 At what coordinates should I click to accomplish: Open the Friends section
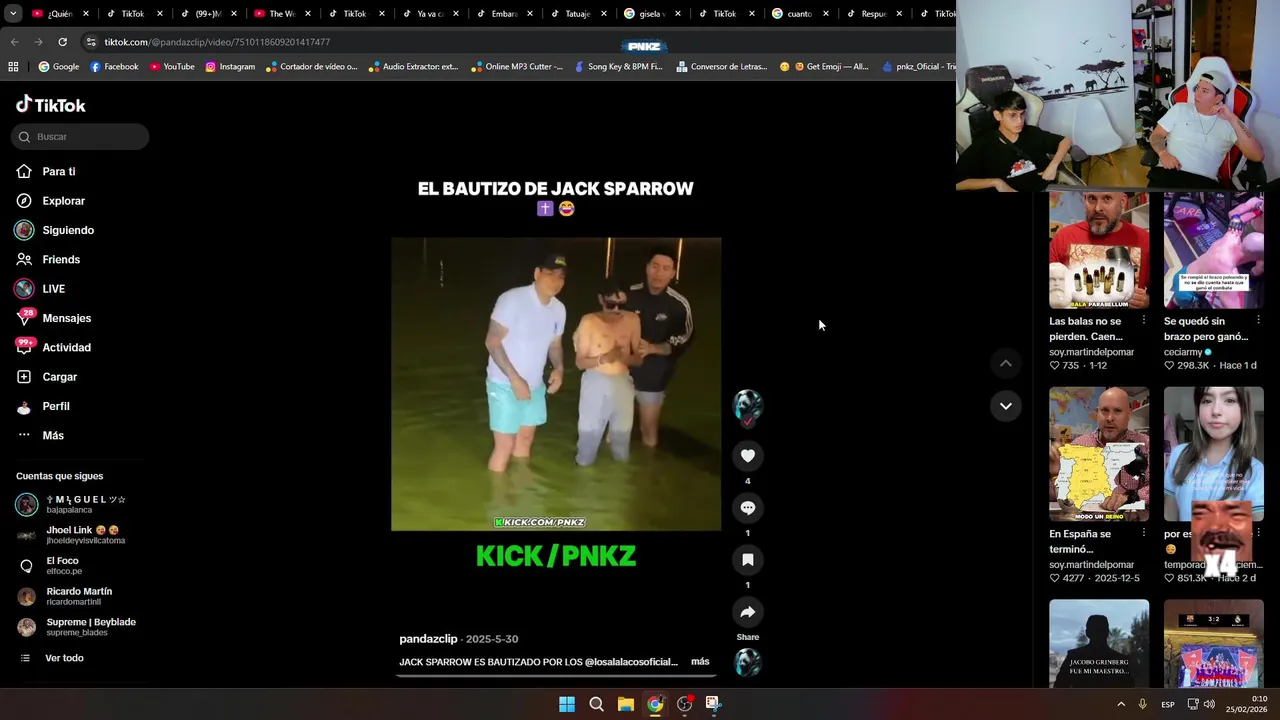click(x=60, y=259)
